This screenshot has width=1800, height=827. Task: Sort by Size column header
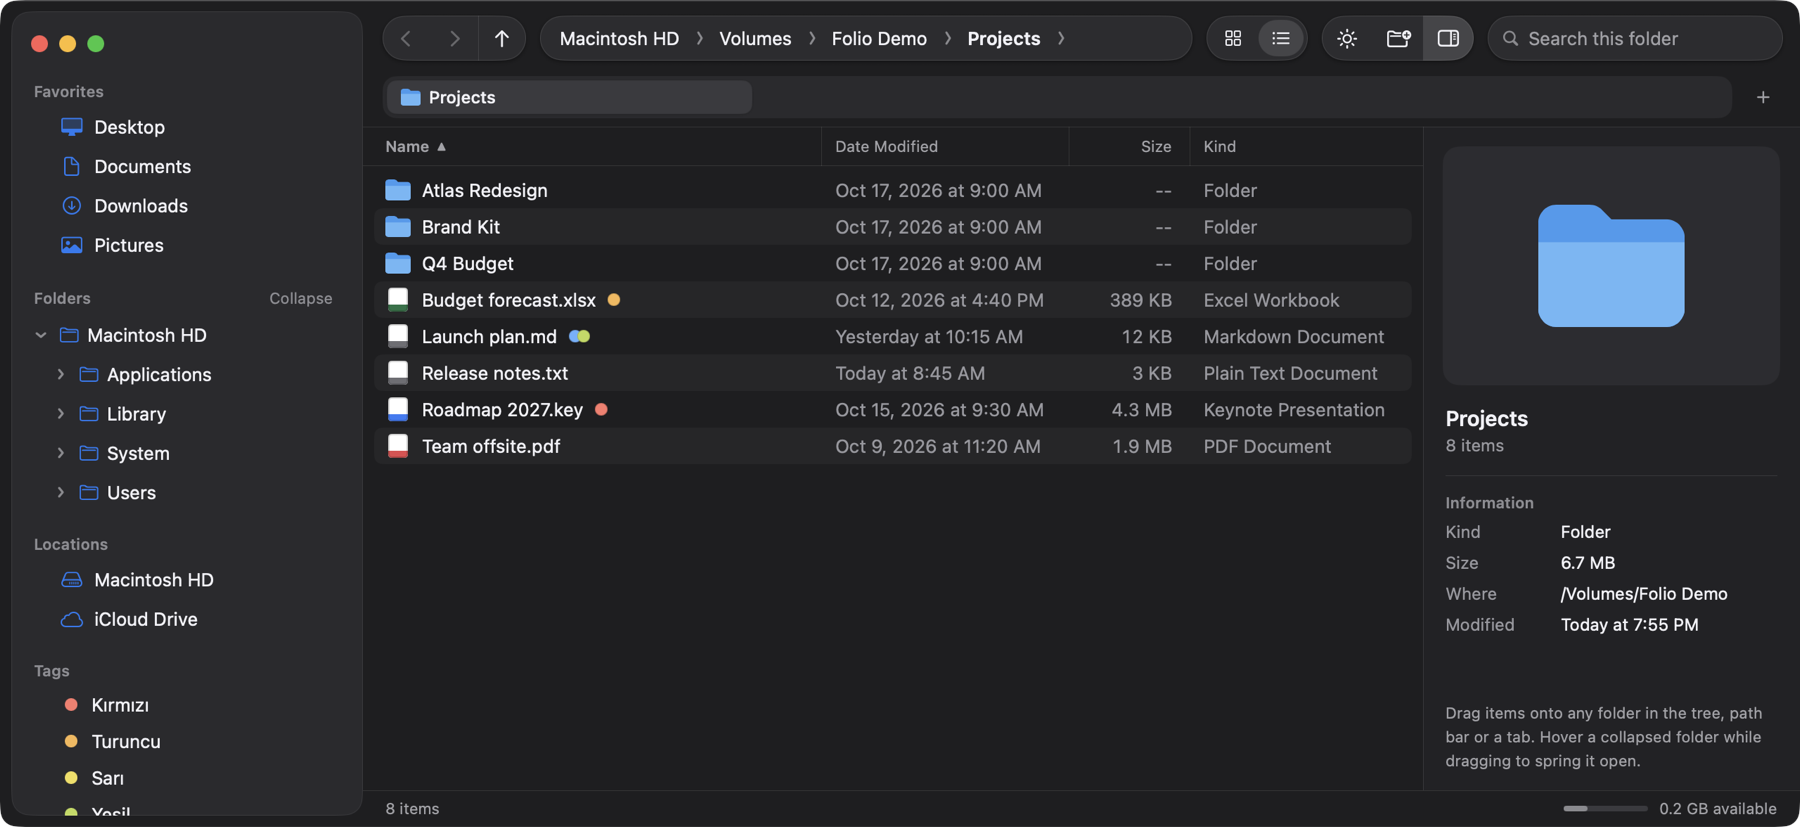tap(1129, 146)
